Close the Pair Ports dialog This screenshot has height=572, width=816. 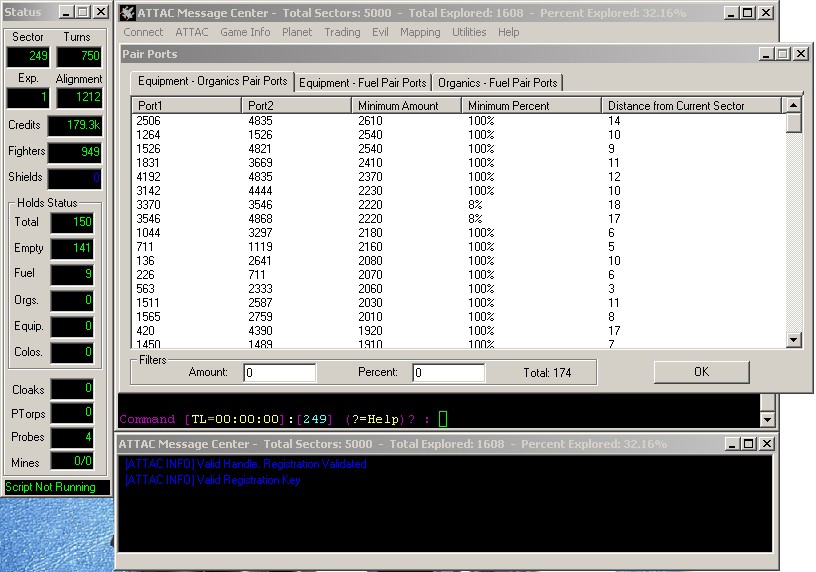(x=800, y=54)
